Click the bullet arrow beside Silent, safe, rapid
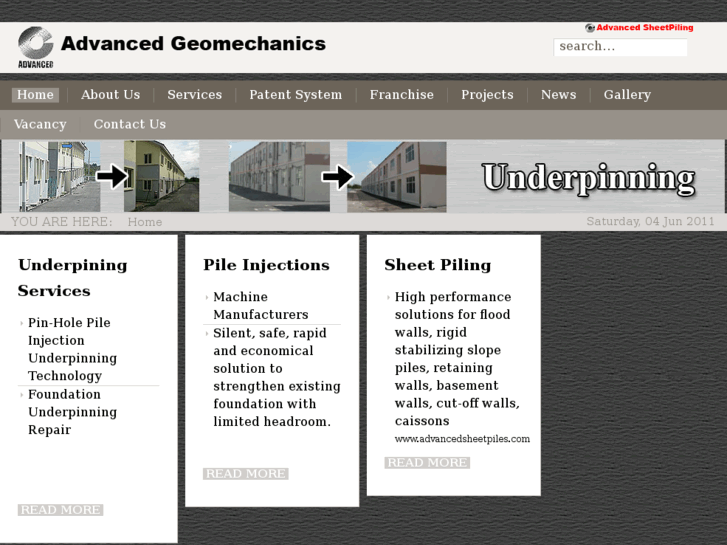Screen dimensions: 727x545 tap(207, 334)
